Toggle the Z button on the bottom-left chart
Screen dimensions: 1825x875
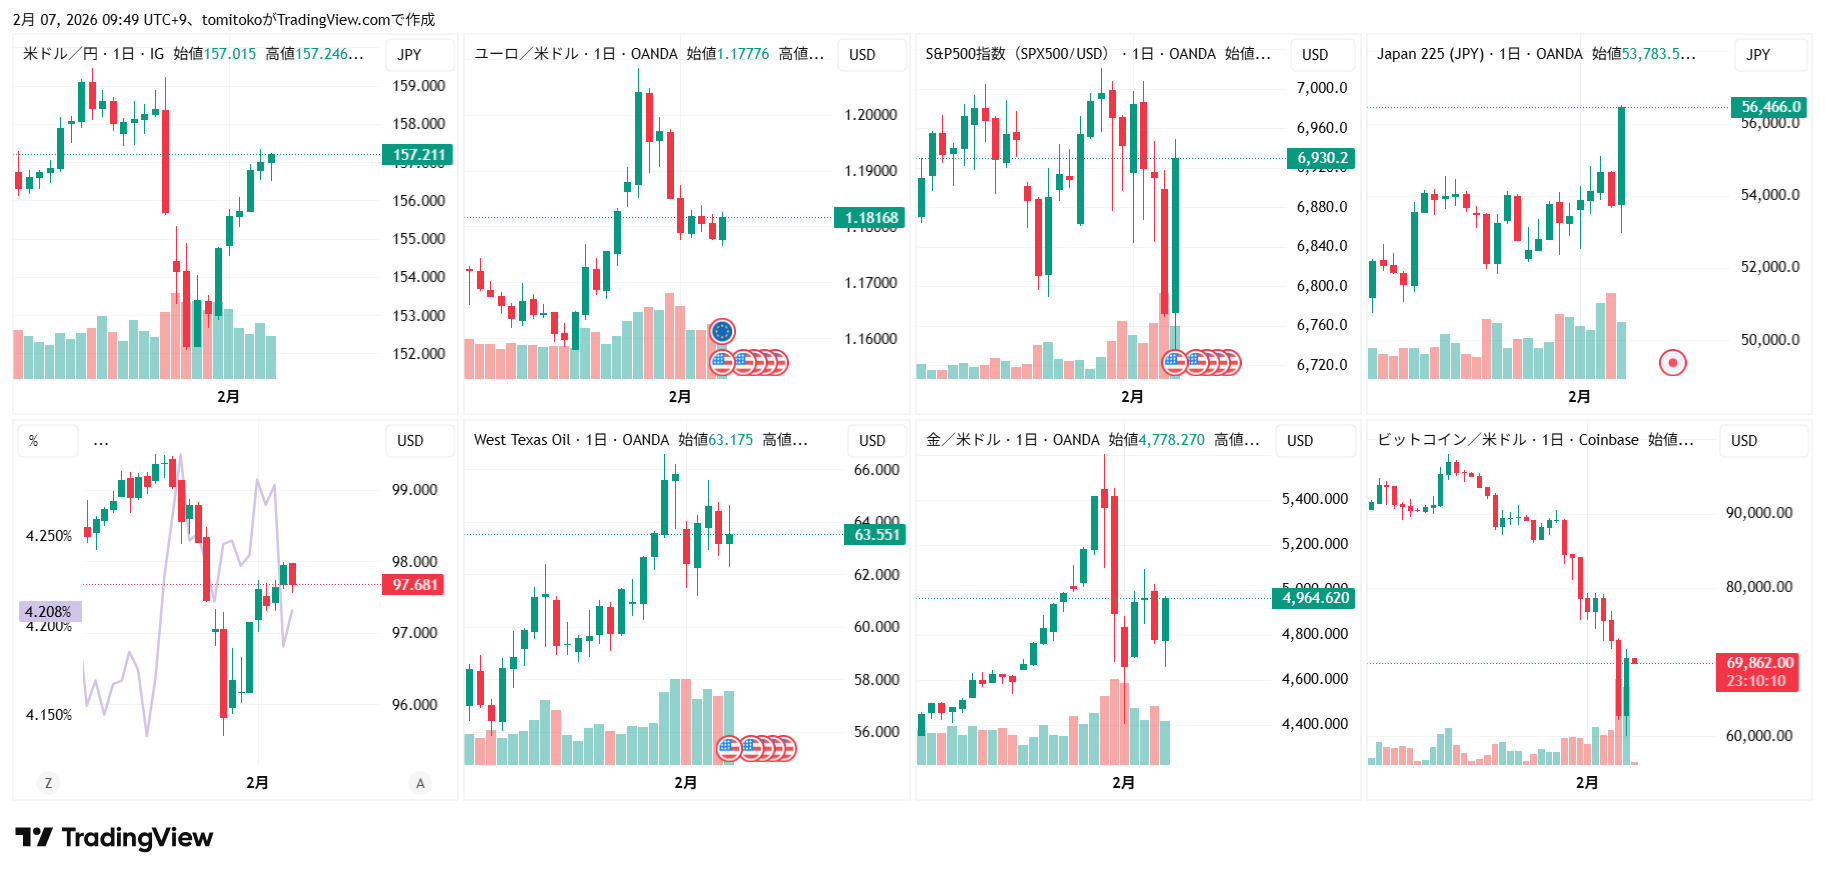[x=48, y=783]
